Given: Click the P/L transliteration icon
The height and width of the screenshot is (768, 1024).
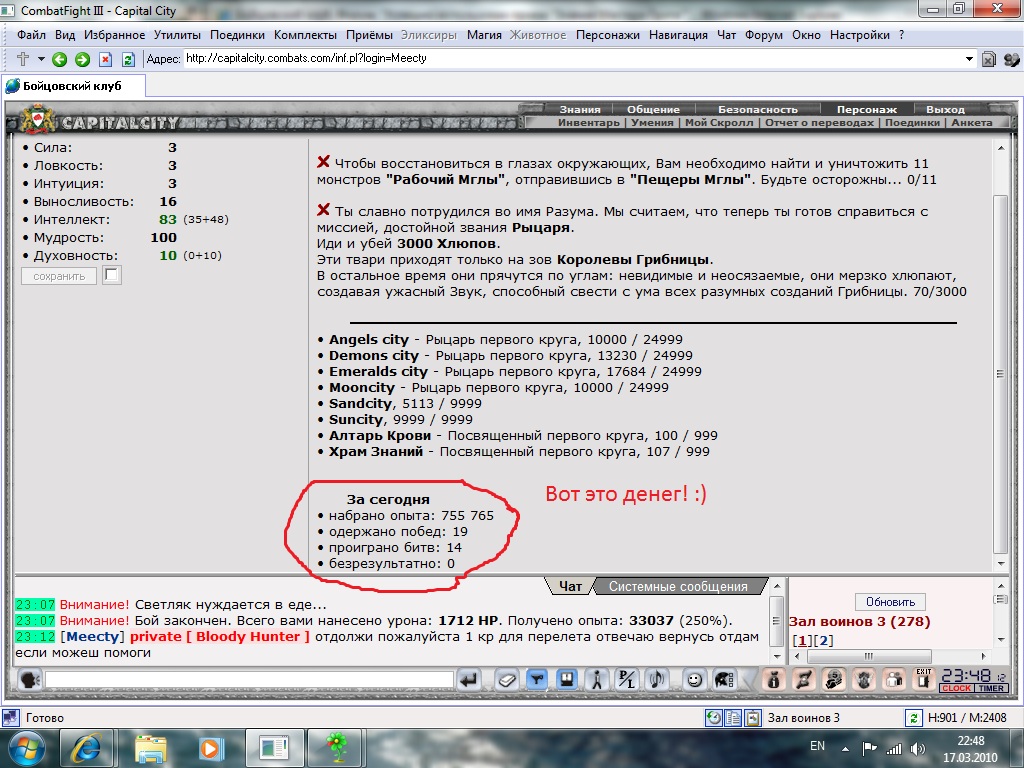Looking at the screenshot, I should pos(626,680).
